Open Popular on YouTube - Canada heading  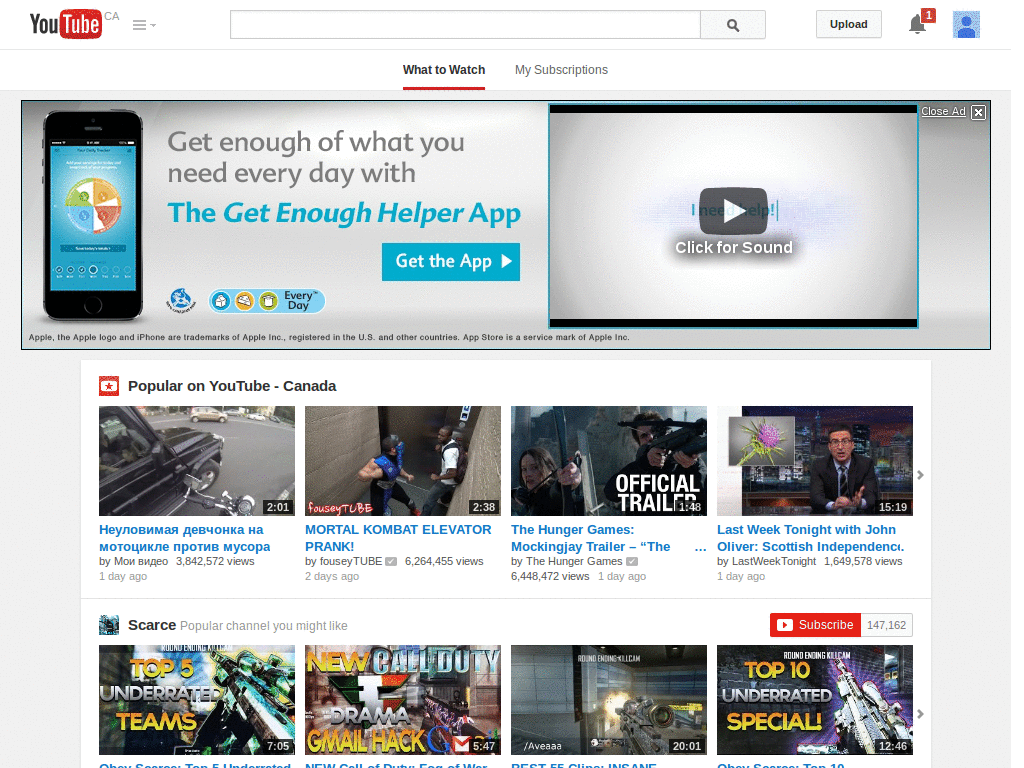232,386
